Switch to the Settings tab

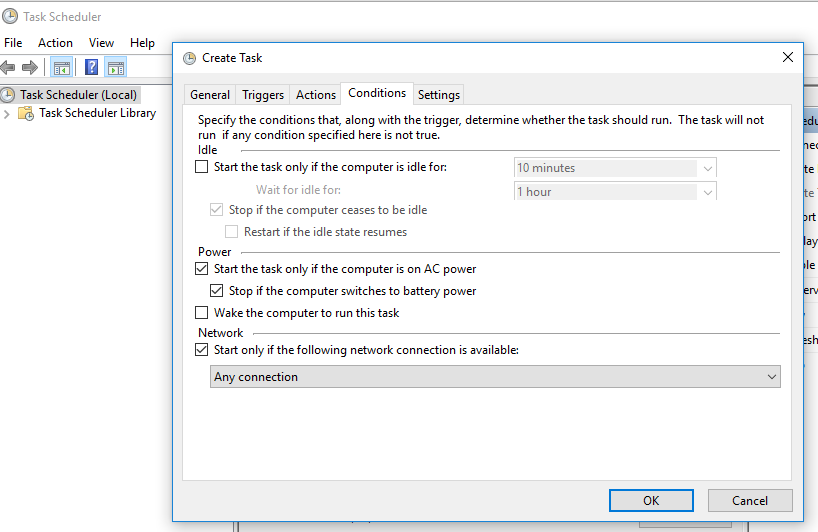coord(439,94)
